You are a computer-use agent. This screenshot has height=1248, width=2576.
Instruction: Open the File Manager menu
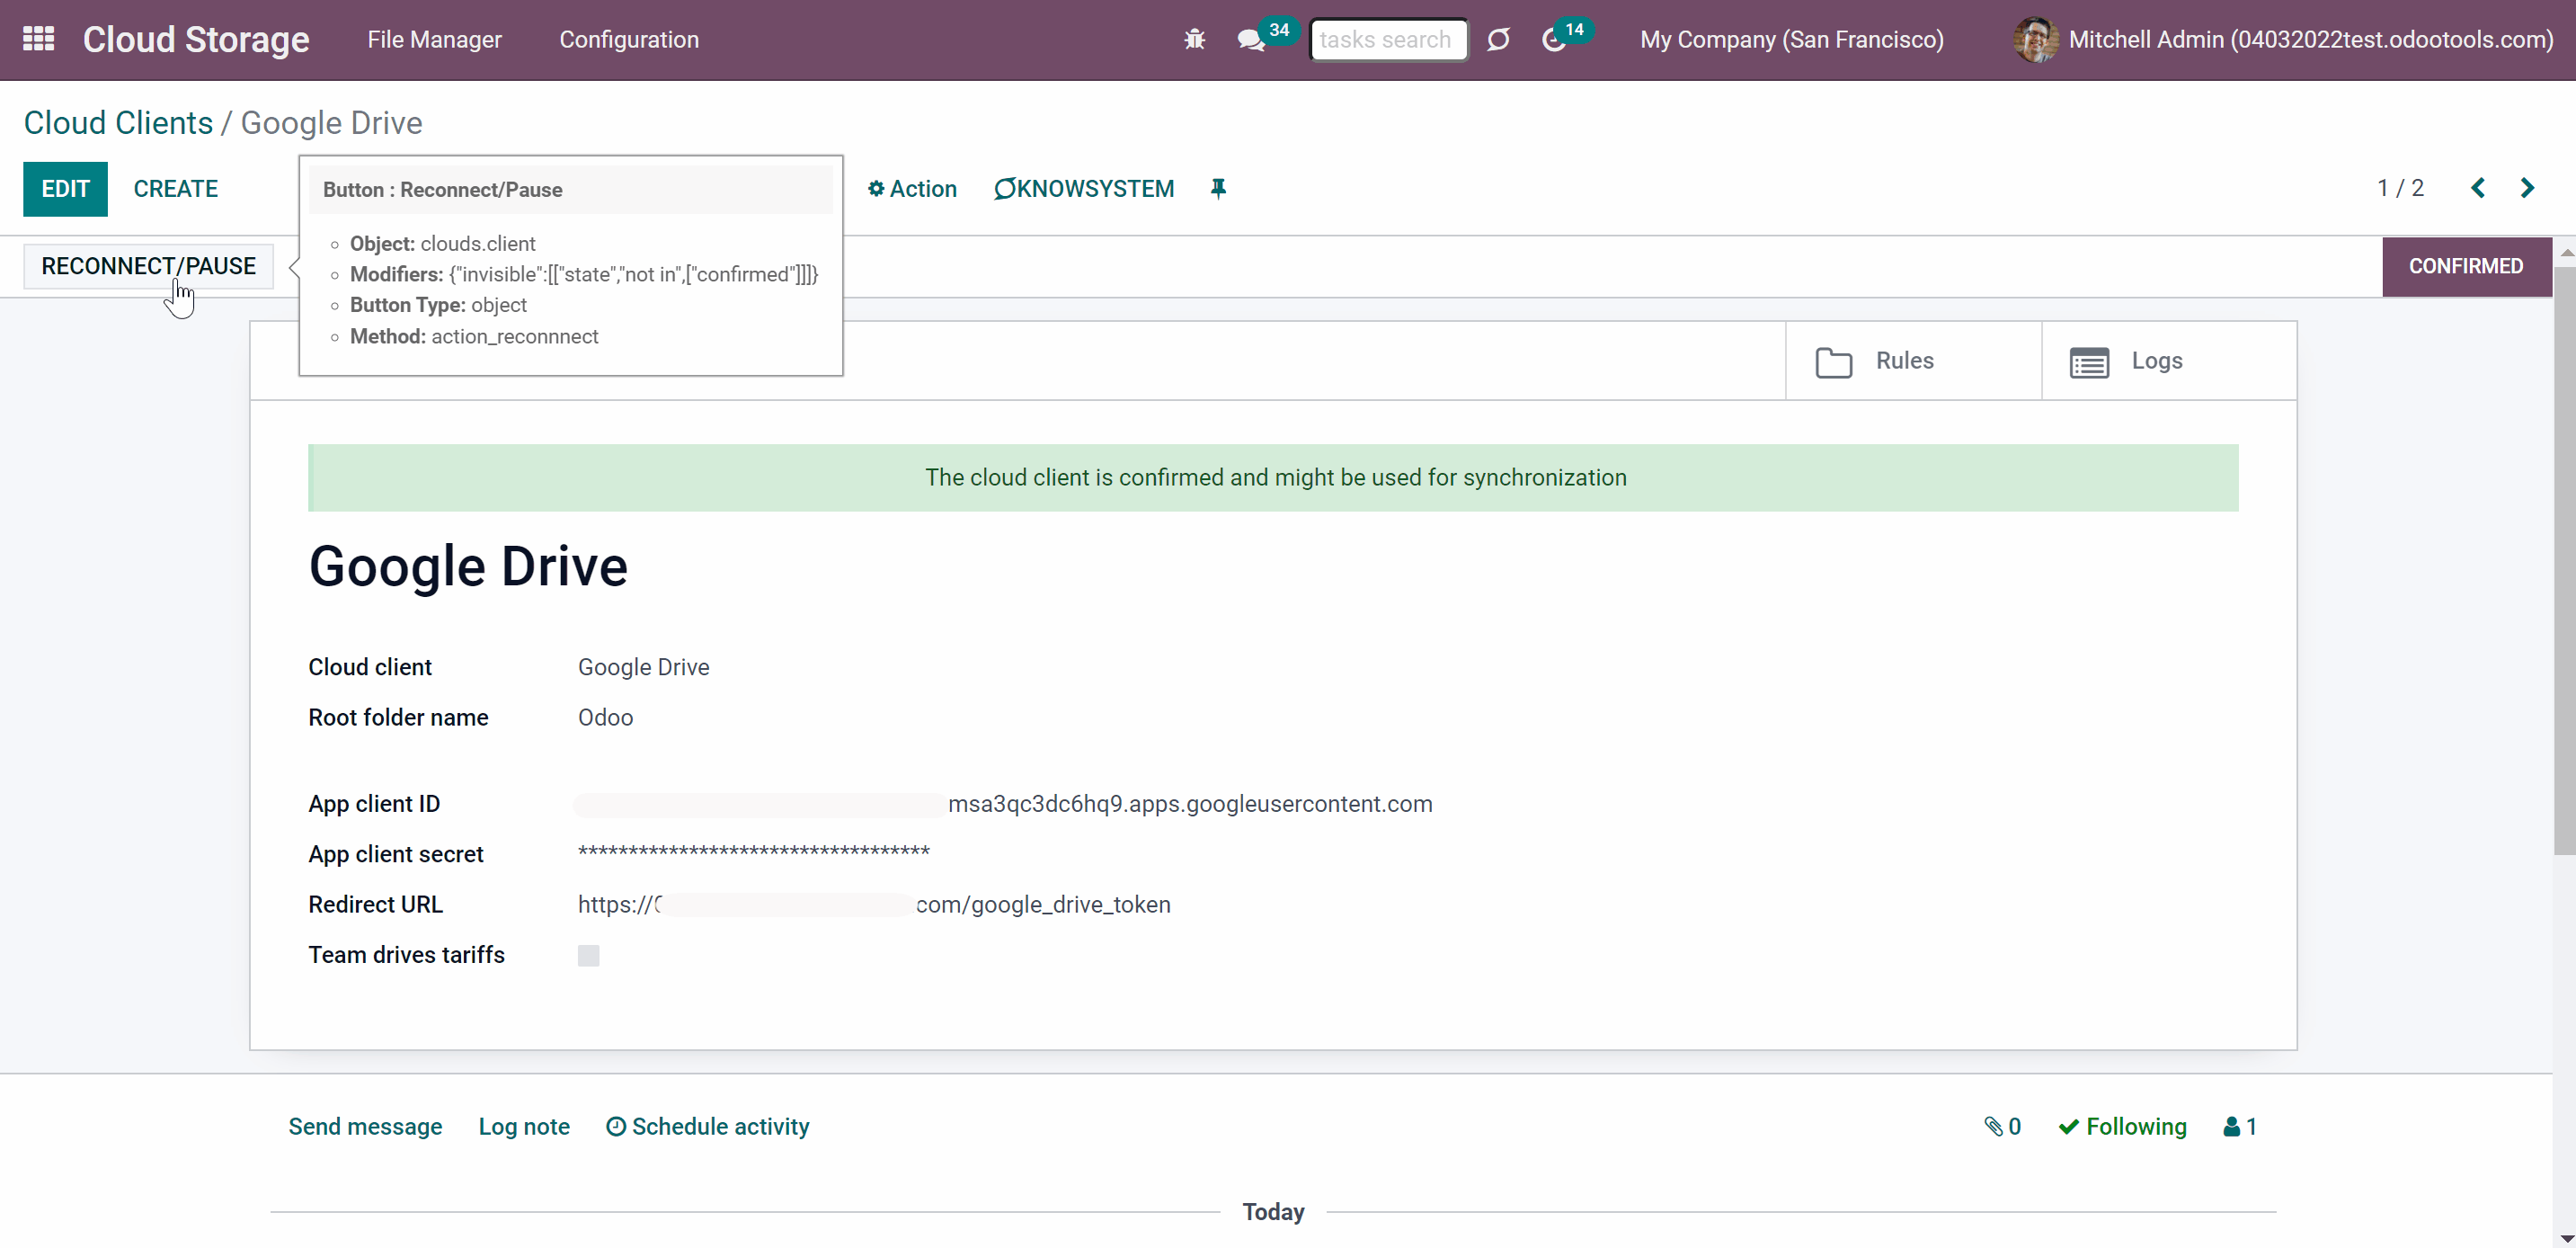[x=434, y=39]
